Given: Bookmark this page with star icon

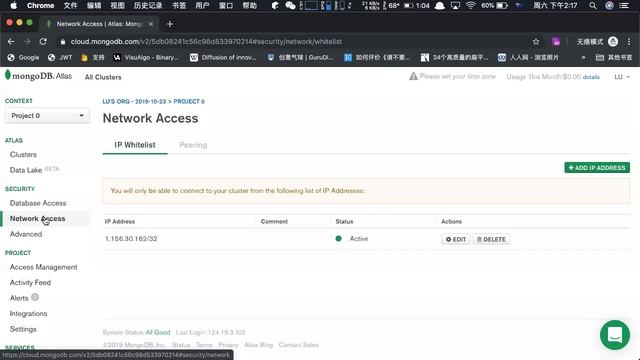Looking at the screenshot, I should 536,42.
